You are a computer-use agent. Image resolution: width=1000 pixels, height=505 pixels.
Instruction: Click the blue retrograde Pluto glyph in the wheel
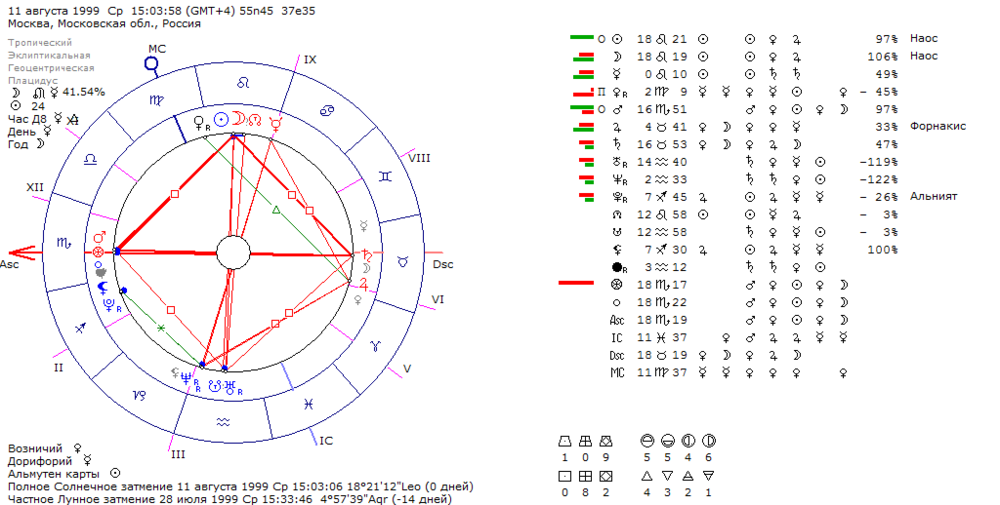click(110, 305)
